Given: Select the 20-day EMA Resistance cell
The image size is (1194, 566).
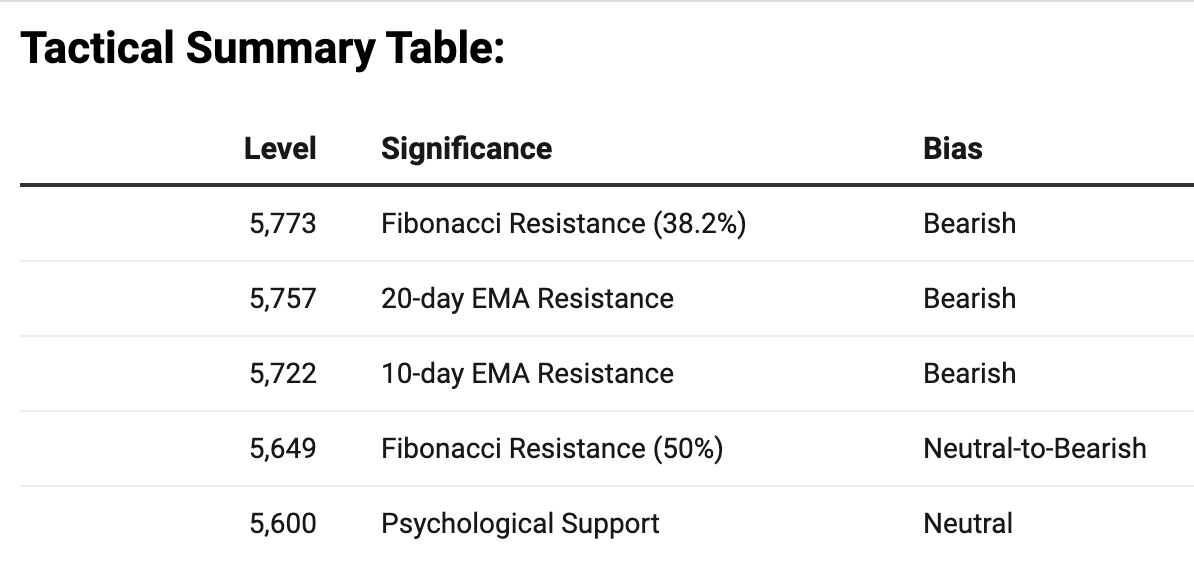Looking at the screenshot, I should pyautogui.click(x=527, y=298).
